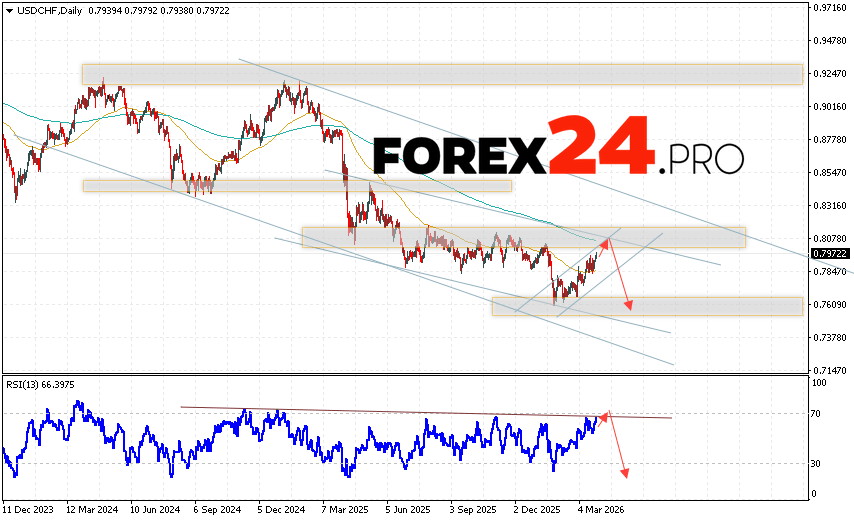Viewport: 854px width, 521px height.
Task: Click date label 5 Dec 2024
Action: 282,510
